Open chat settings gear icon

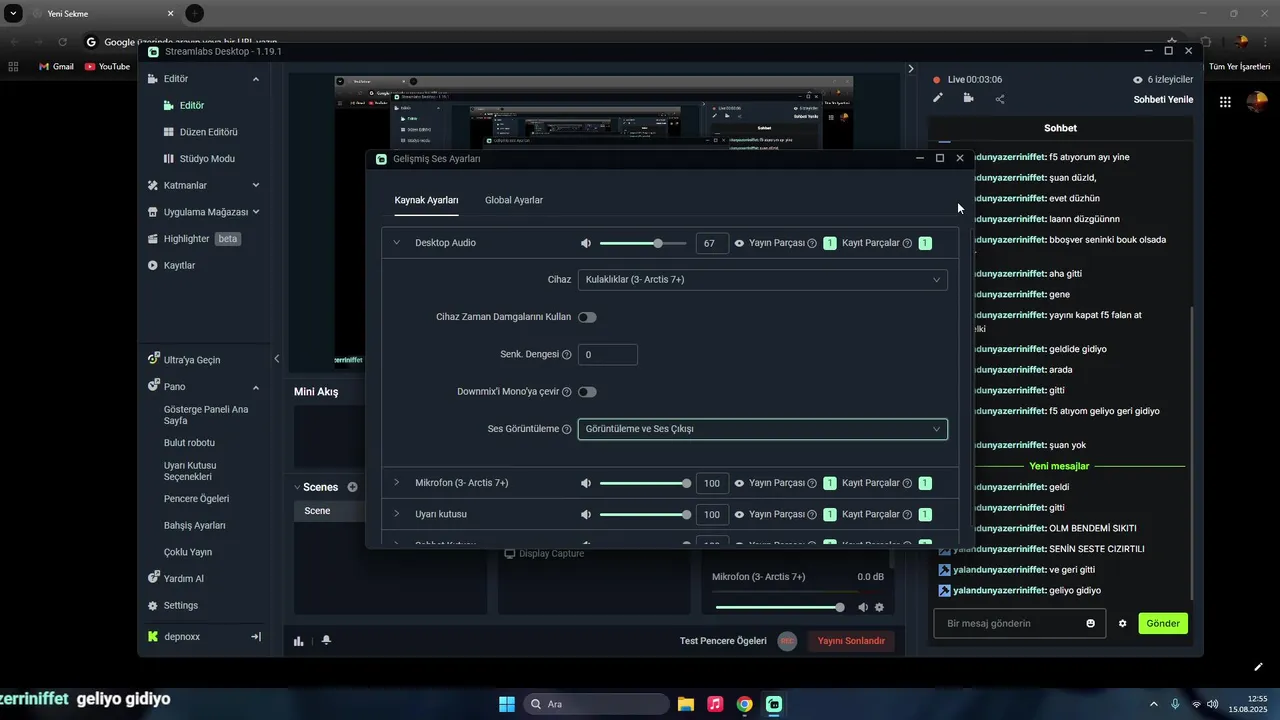(1122, 623)
